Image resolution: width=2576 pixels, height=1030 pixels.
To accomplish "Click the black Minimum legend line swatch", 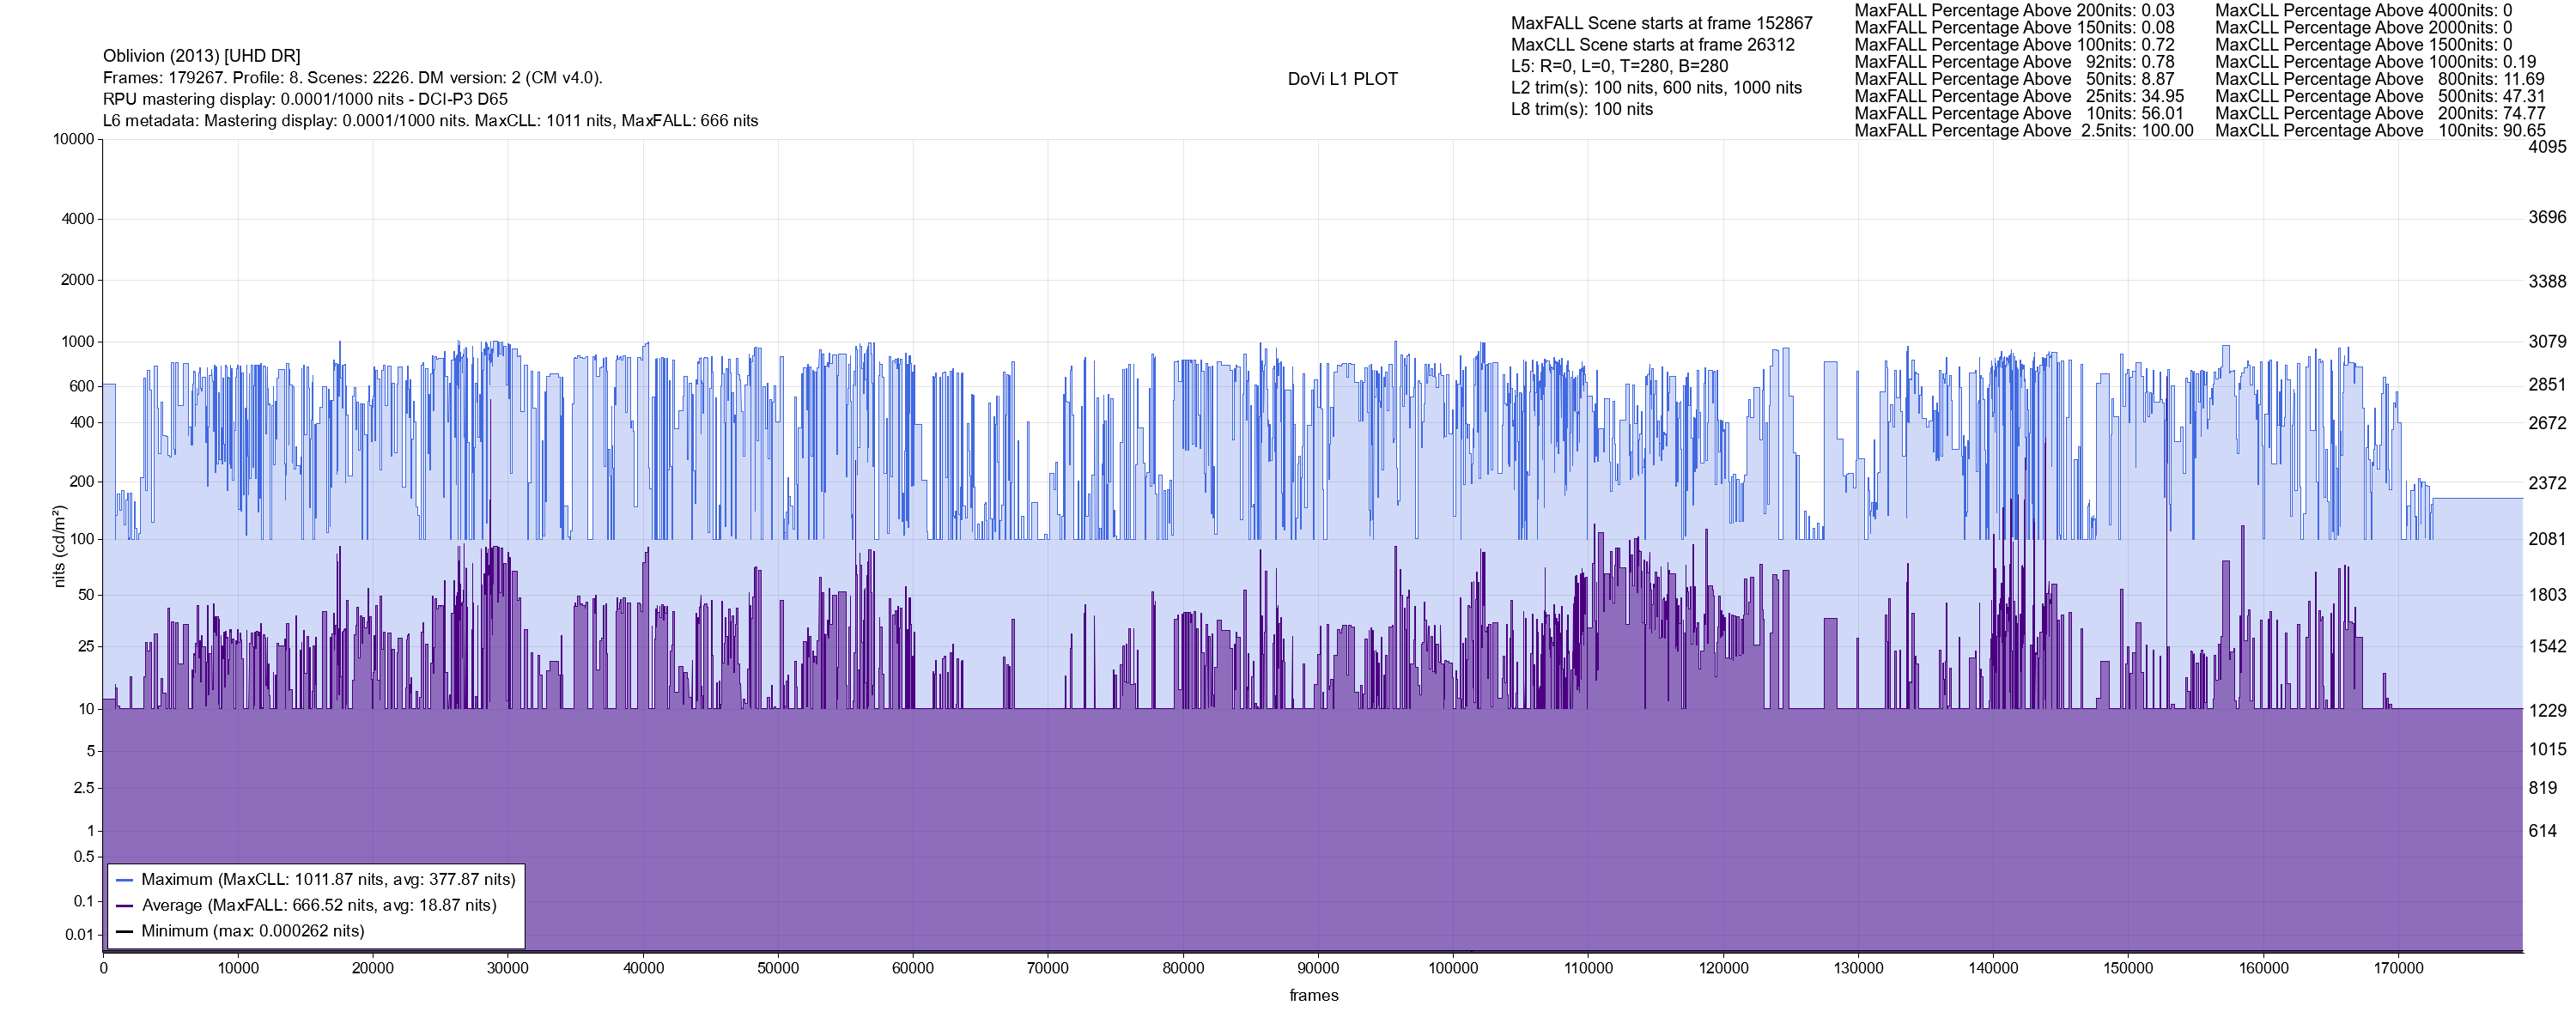I will [x=125, y=931].
